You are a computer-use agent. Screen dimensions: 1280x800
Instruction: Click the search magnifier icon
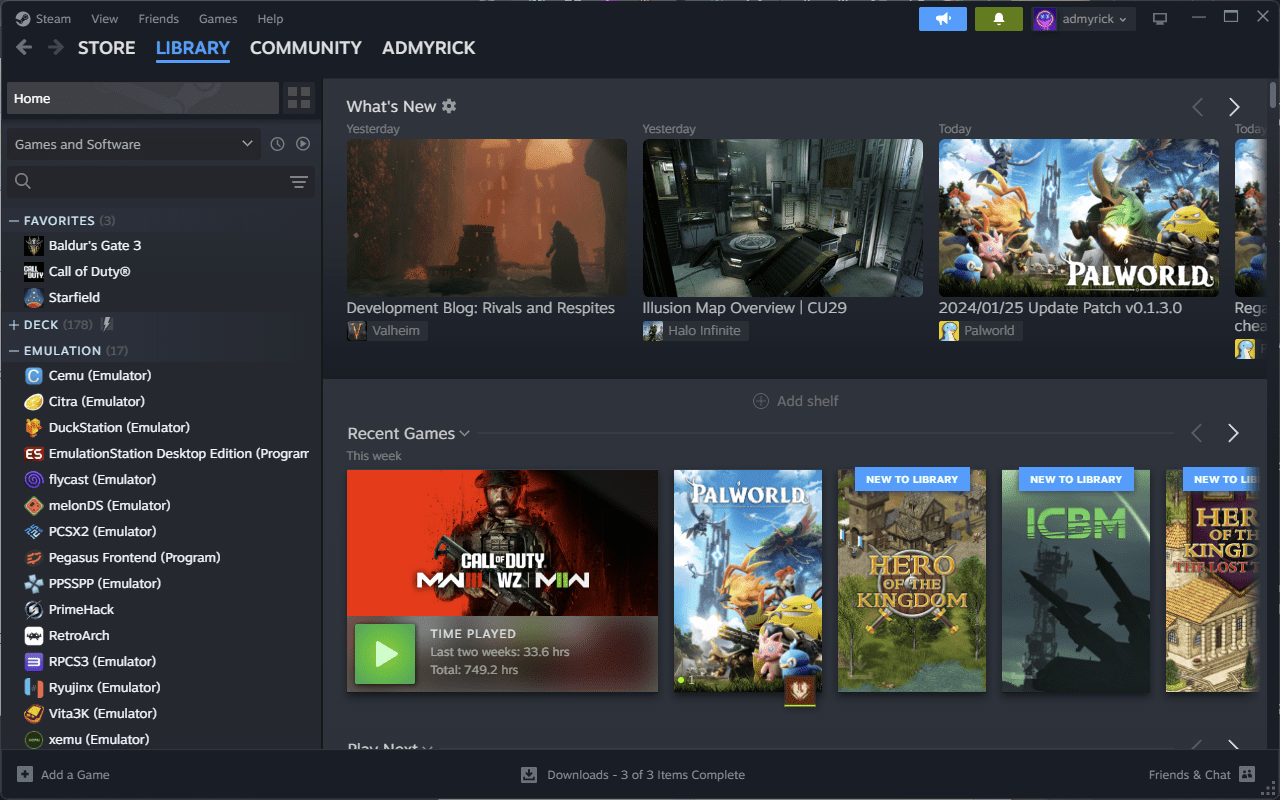23,181
